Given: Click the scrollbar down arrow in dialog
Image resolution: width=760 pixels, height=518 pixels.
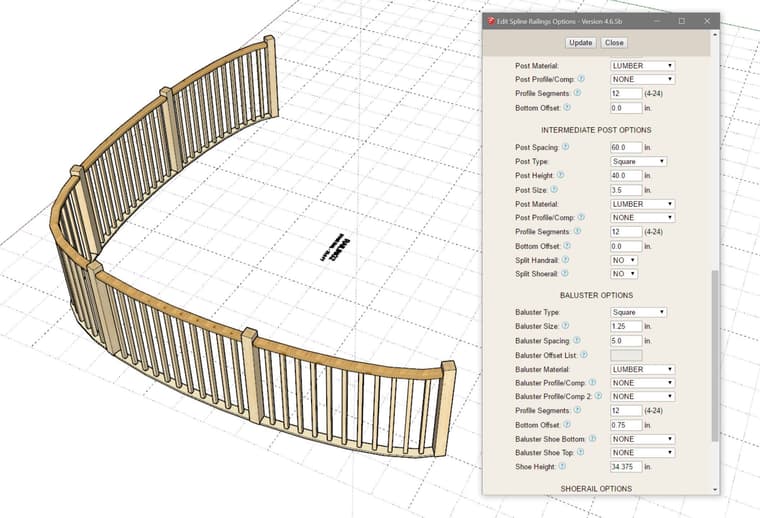Looking at the screenshot, I should 715,489.
